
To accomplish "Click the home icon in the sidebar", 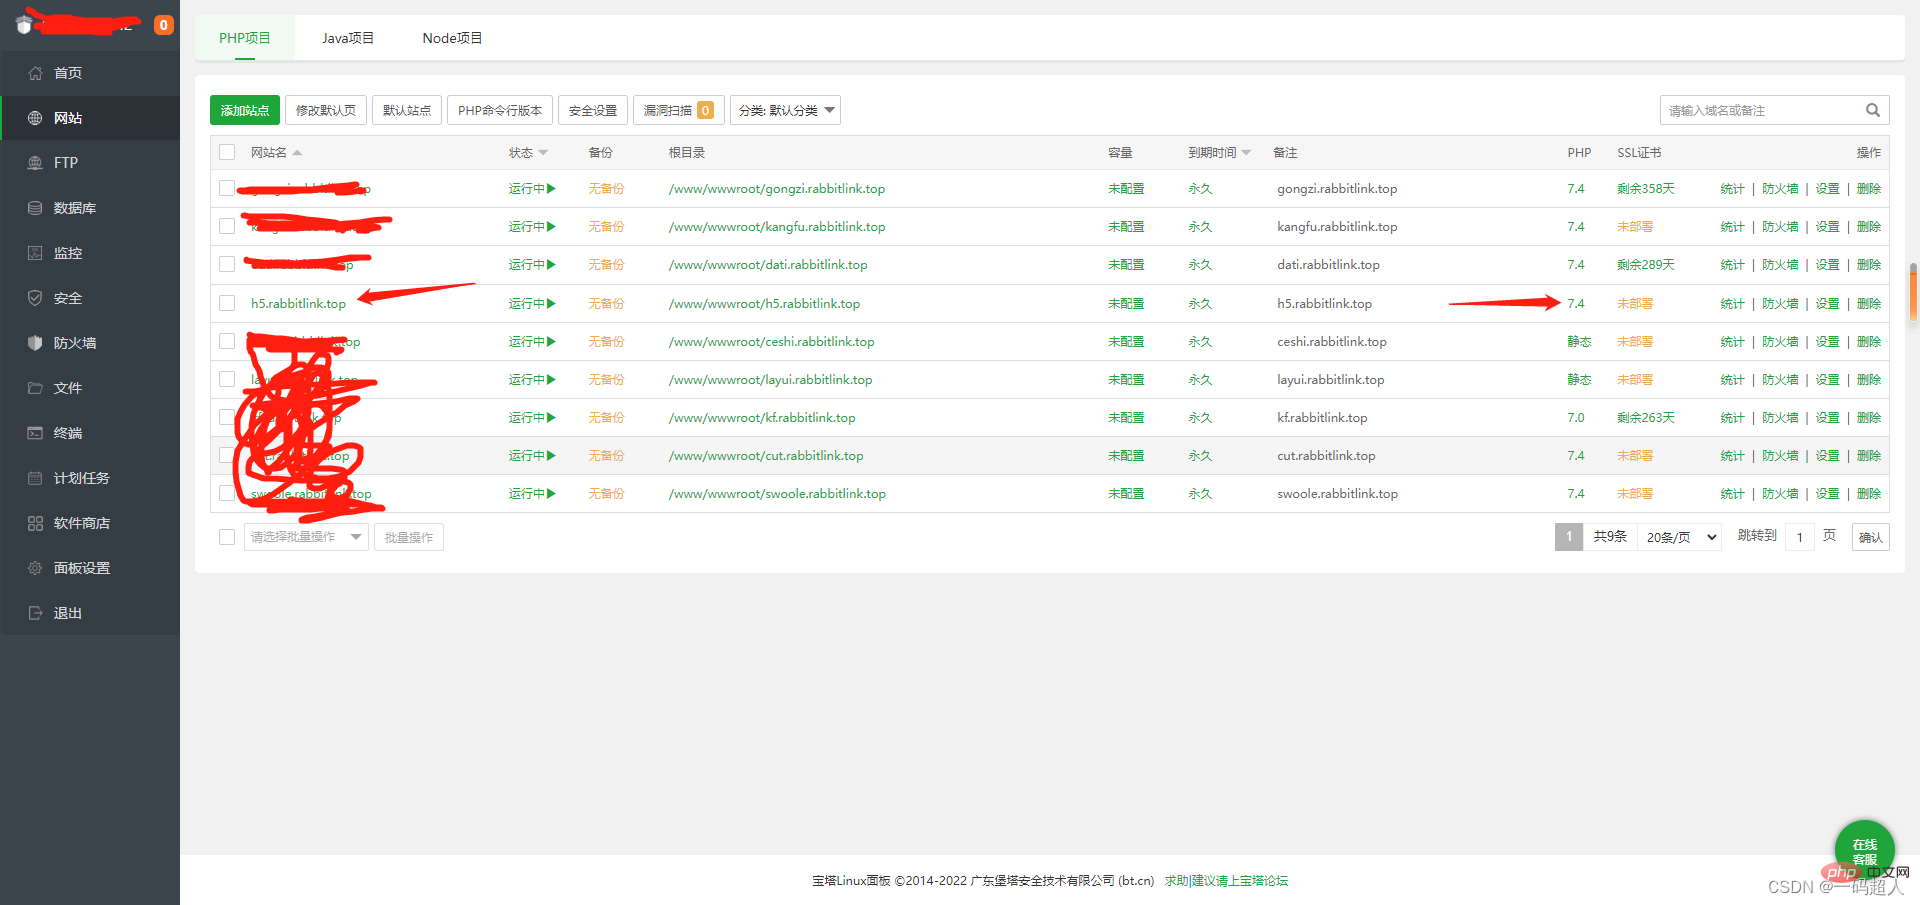I will pos(35,73).
